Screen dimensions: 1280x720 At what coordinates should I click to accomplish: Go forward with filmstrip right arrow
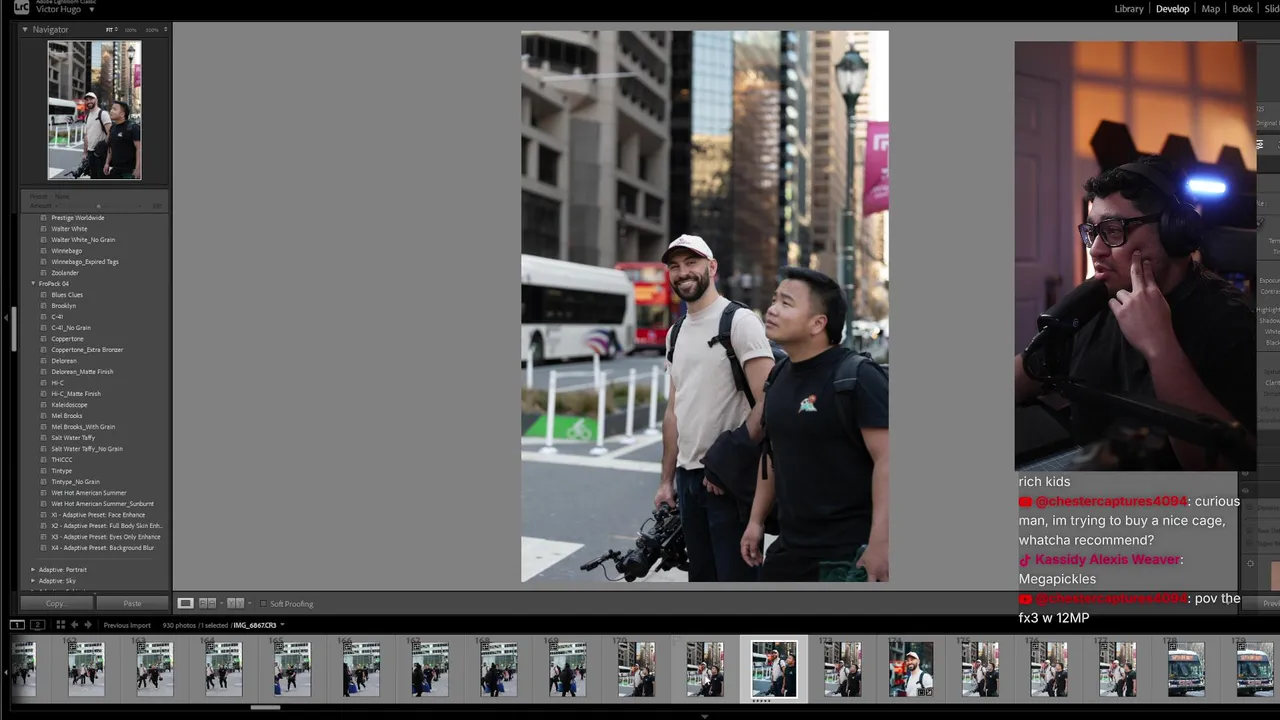(x=88, y=625)
